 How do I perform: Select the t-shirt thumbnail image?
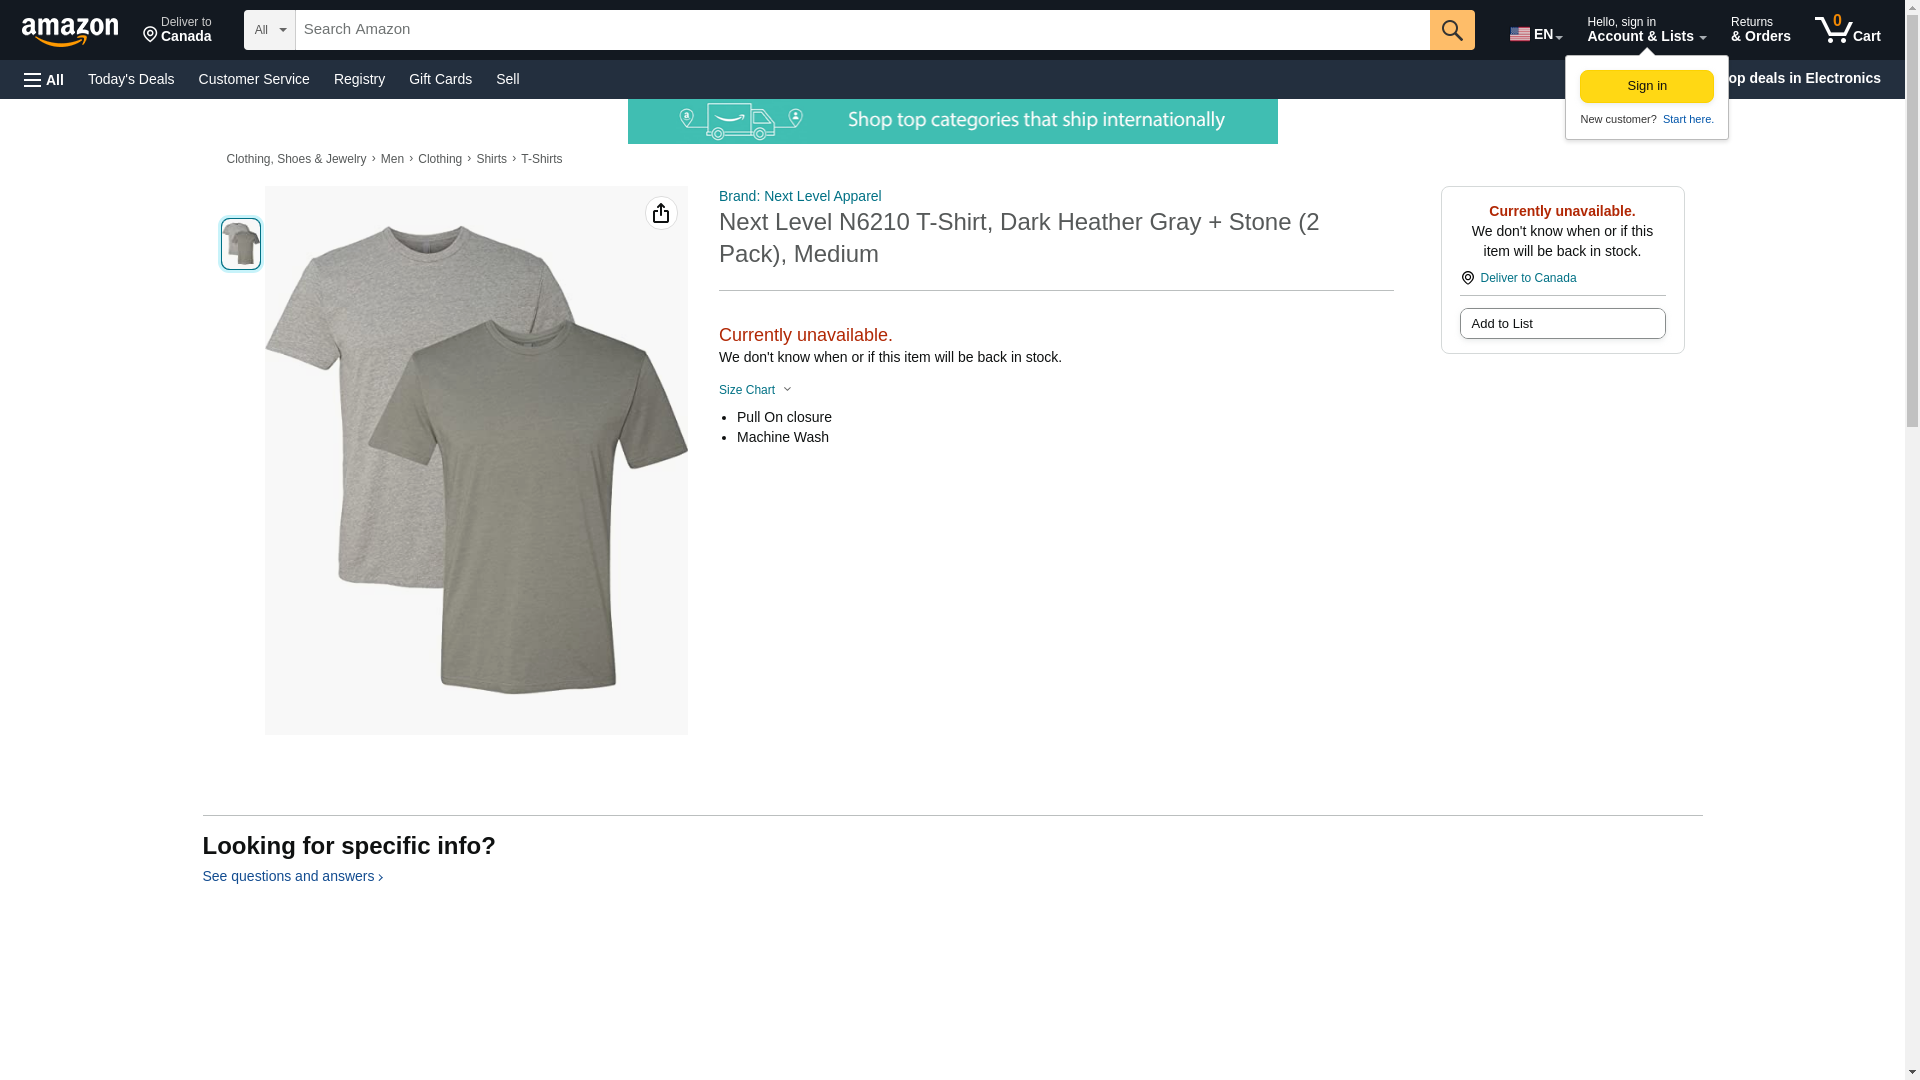click(241, 244)
